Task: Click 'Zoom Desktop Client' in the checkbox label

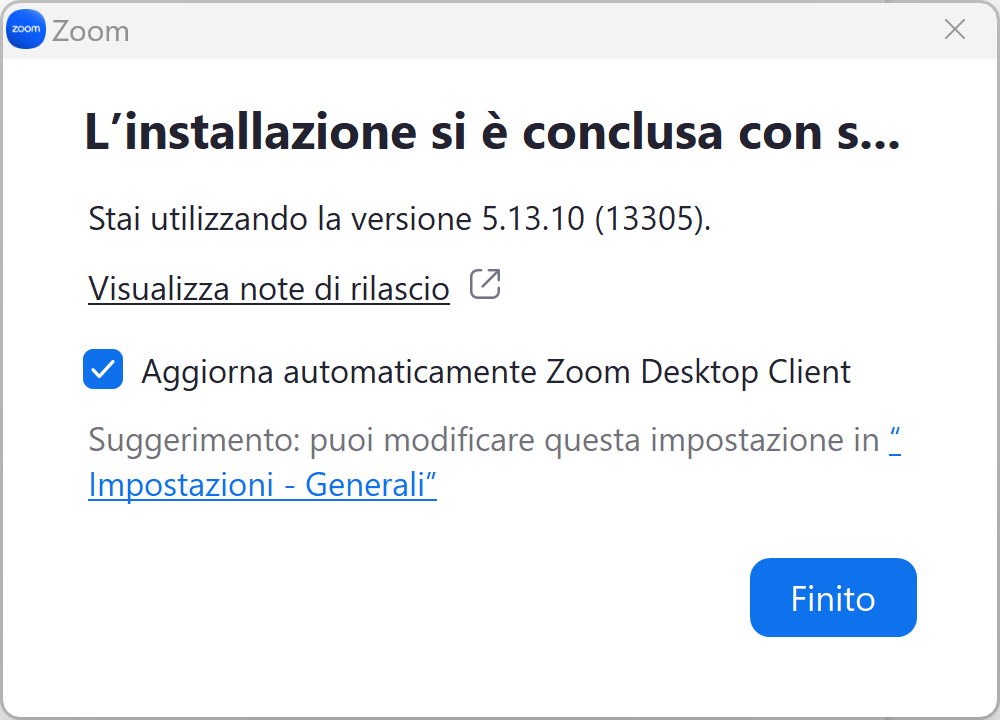Action: pos(698,372)
